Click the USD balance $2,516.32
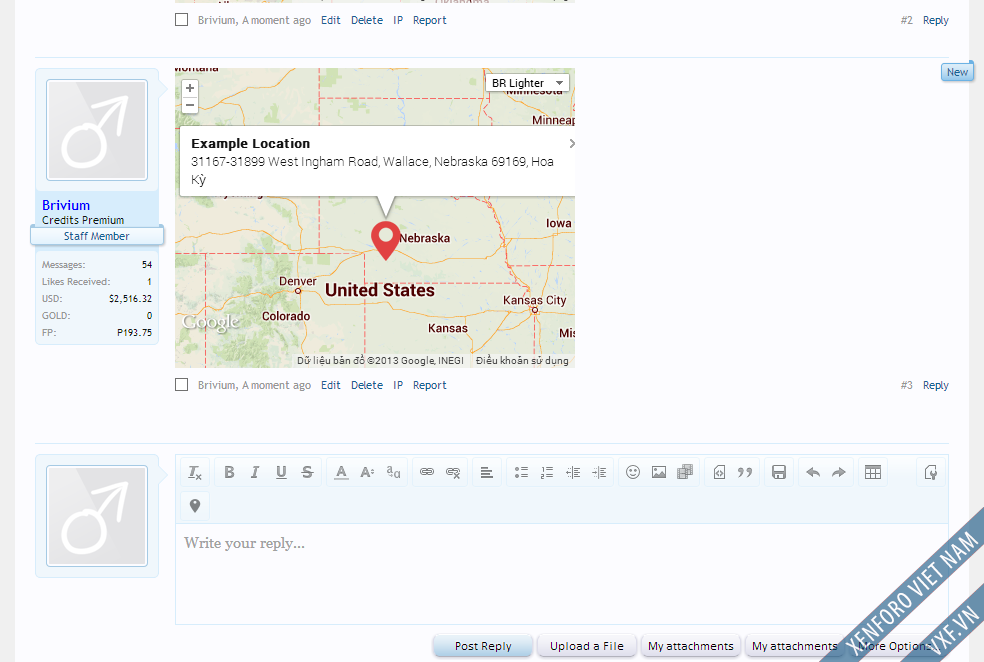 click(130, 299)
